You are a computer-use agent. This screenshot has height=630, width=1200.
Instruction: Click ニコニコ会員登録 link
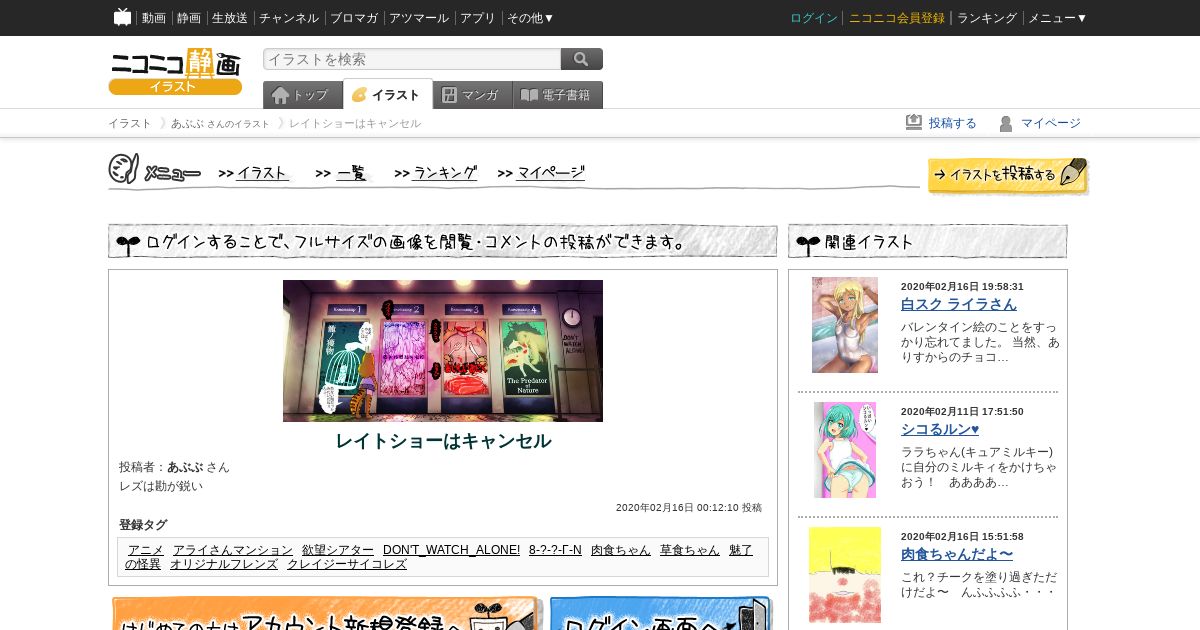tap(897, 18)
